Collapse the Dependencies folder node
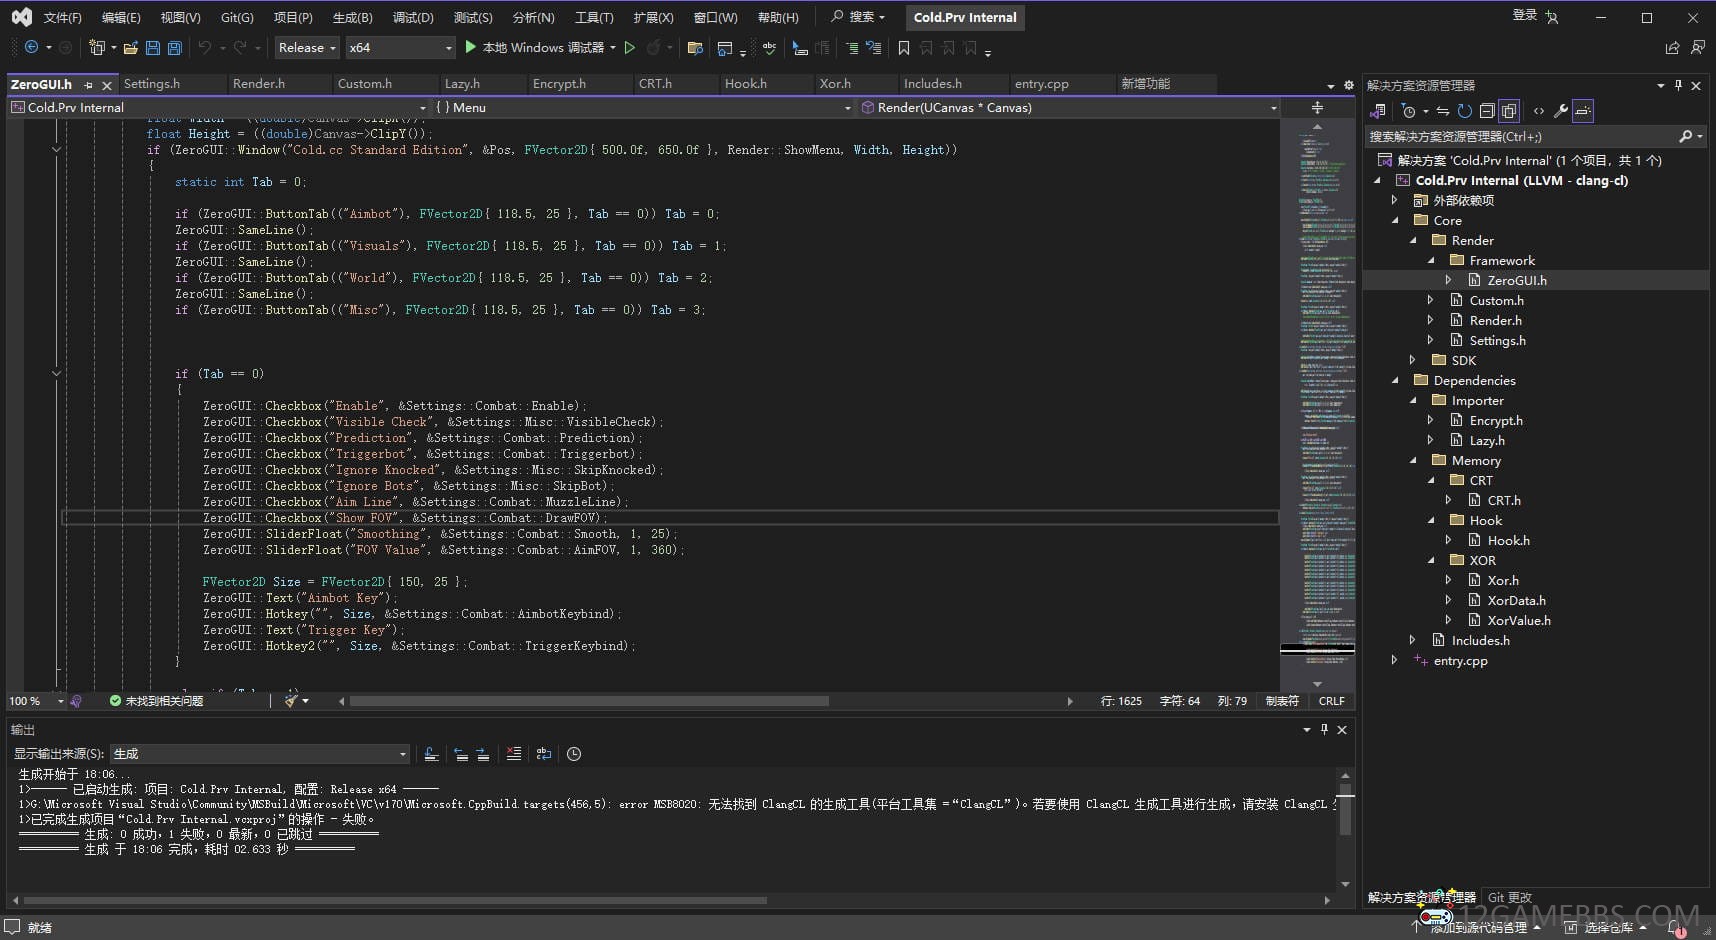The width and height of the screenshot is (1716, 940). pos(1395,380)
